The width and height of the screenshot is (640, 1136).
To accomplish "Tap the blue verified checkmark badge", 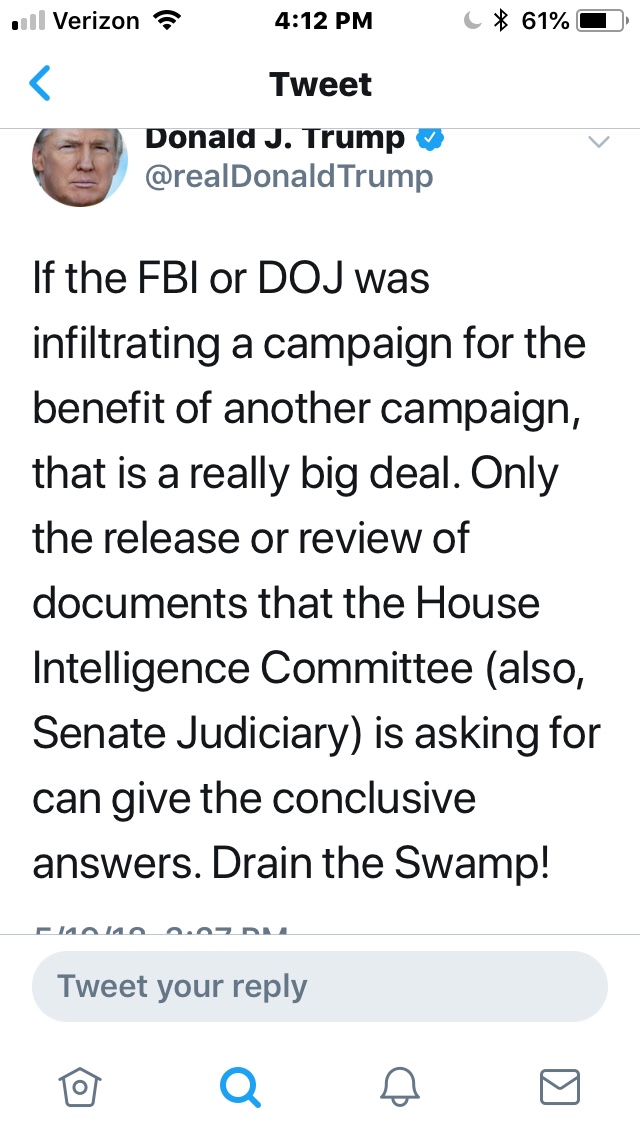I will (x=430, y=139).
